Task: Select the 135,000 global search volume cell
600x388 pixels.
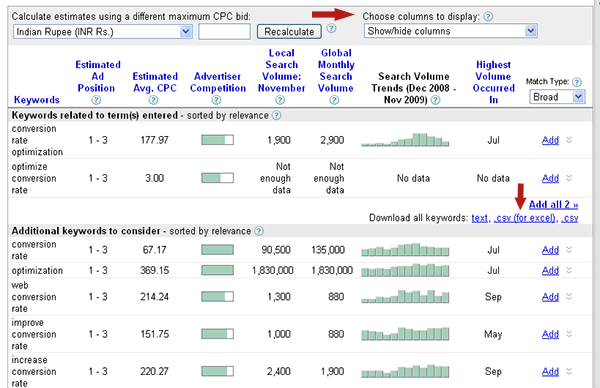Action: point(328,250)
